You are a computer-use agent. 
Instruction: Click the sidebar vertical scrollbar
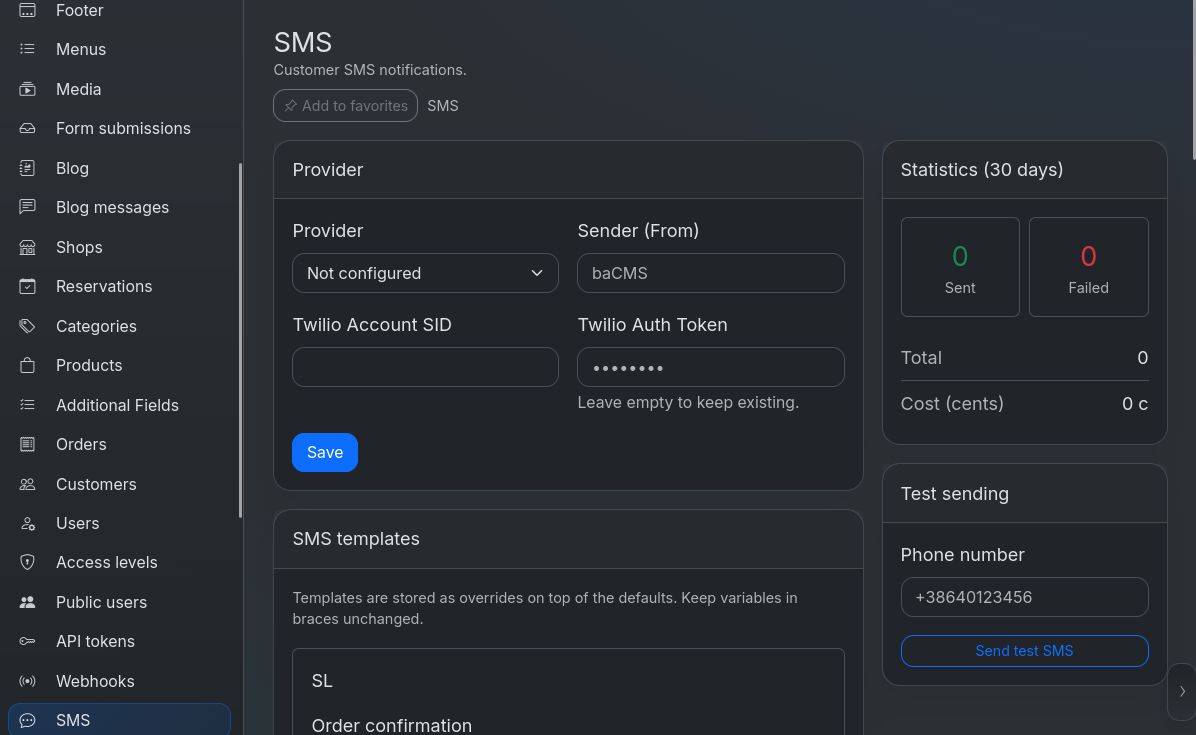click(x=240, y=340)
